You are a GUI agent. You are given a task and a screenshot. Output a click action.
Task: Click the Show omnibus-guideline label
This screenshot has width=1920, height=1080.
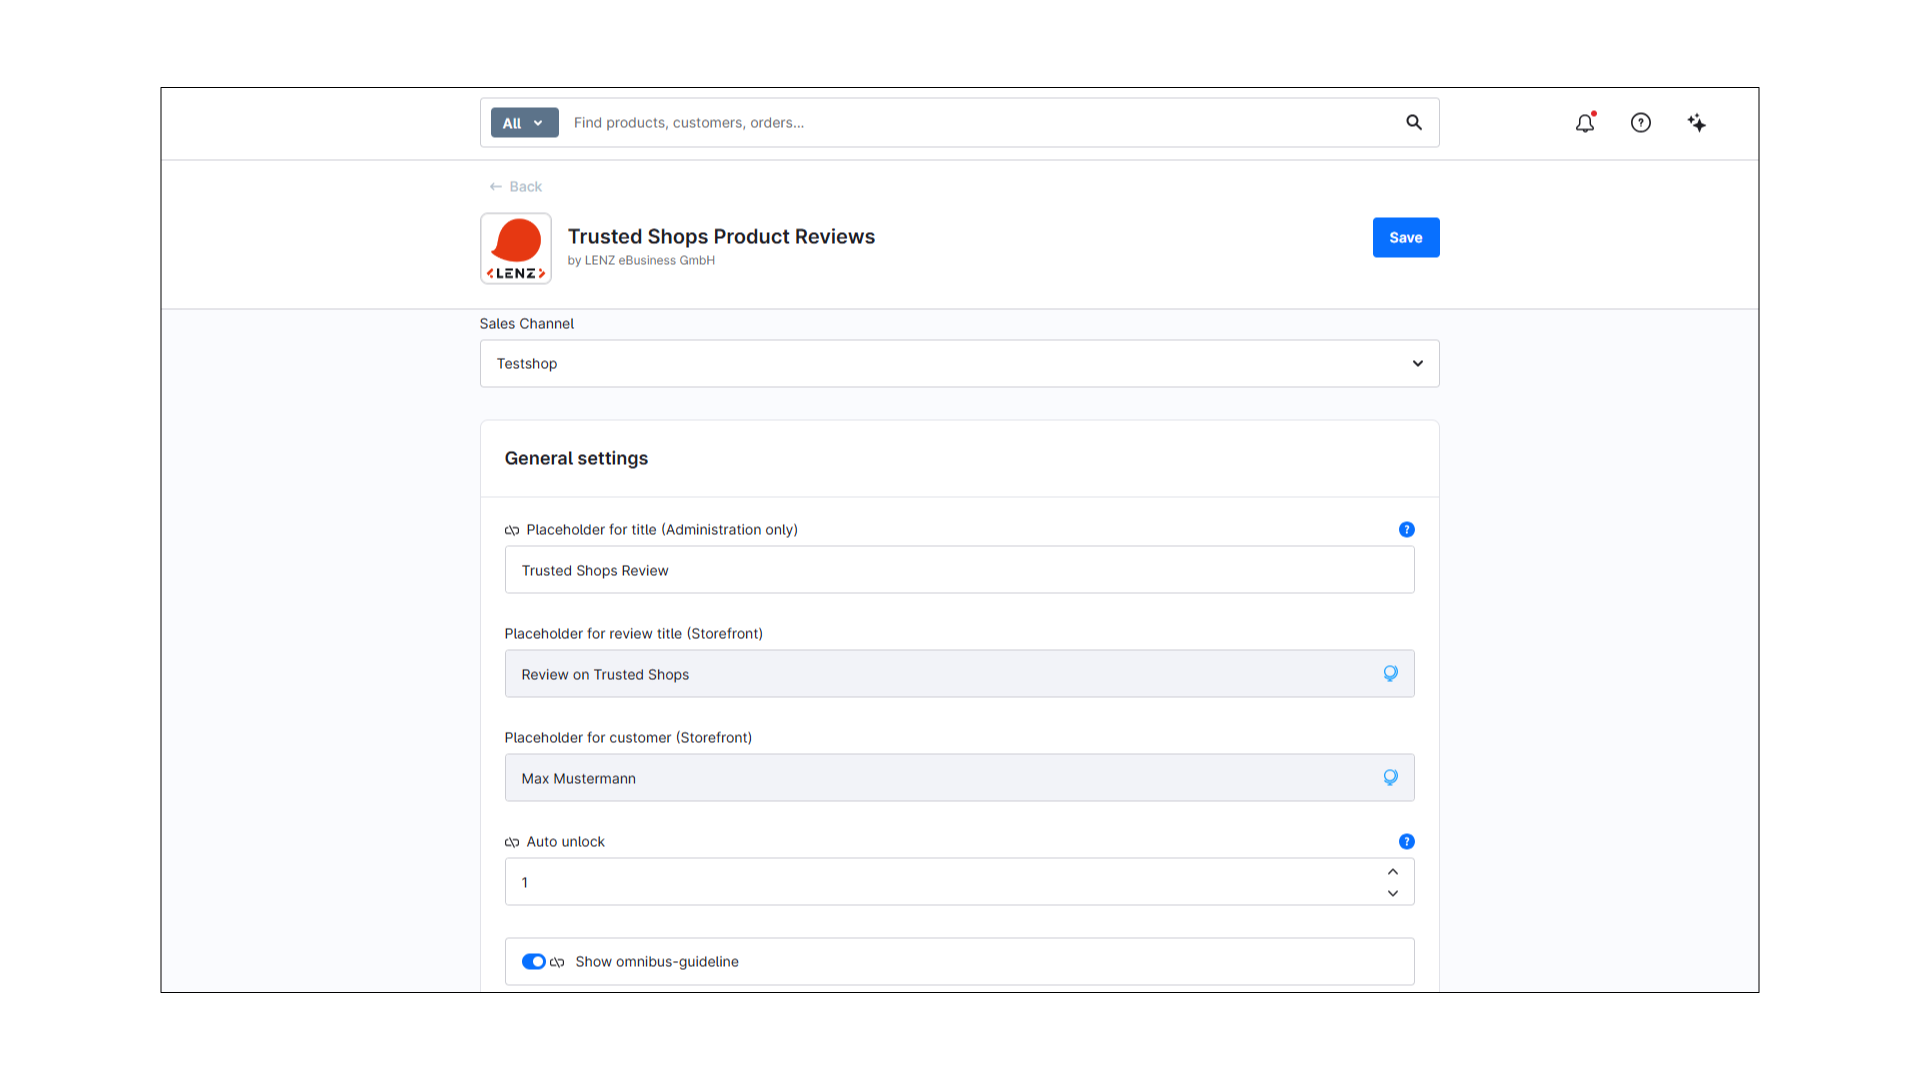point(657,962)
